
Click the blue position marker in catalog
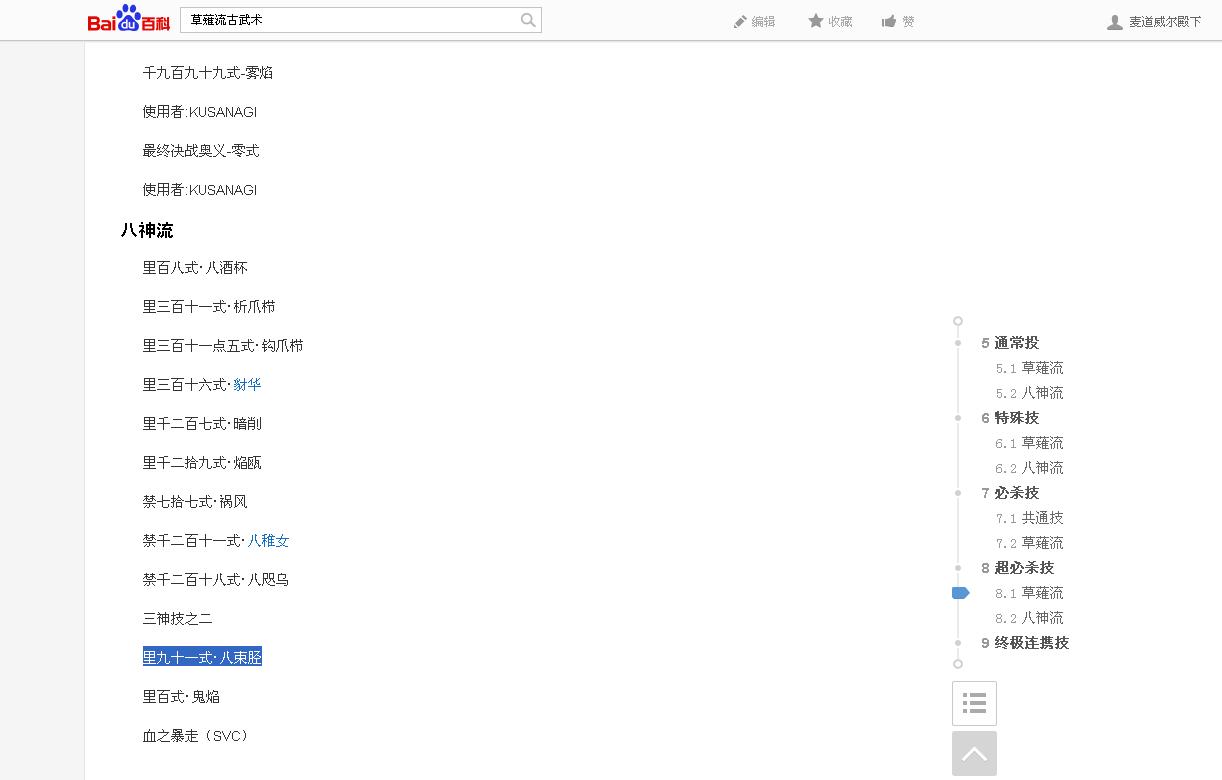[961, 593]
